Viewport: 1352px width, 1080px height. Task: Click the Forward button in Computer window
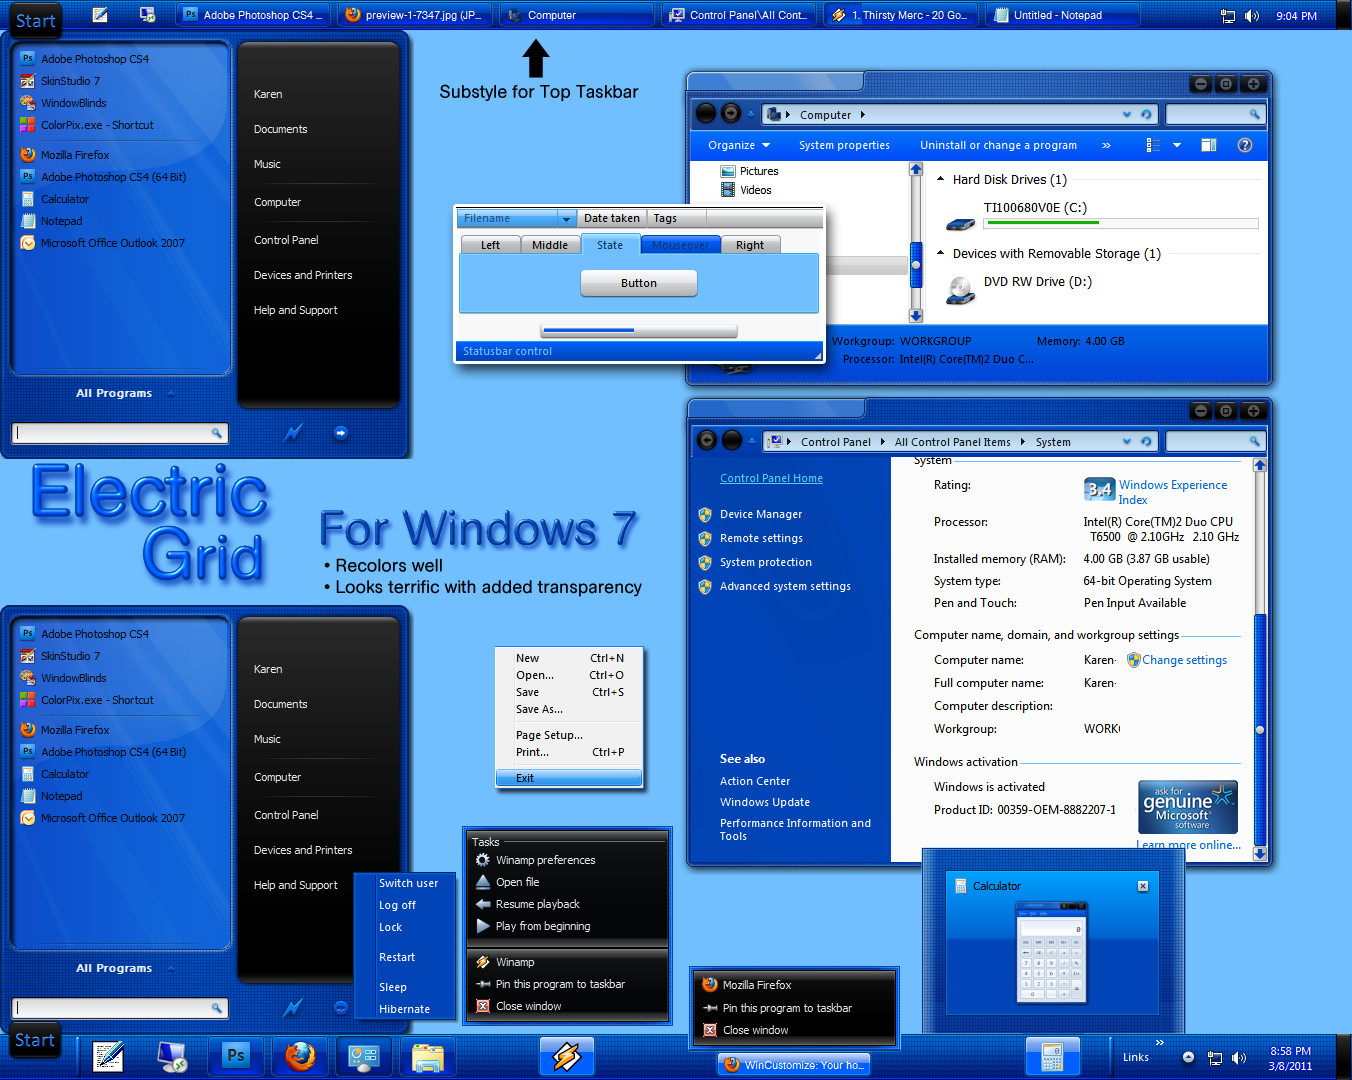click(x=731, y=113)
